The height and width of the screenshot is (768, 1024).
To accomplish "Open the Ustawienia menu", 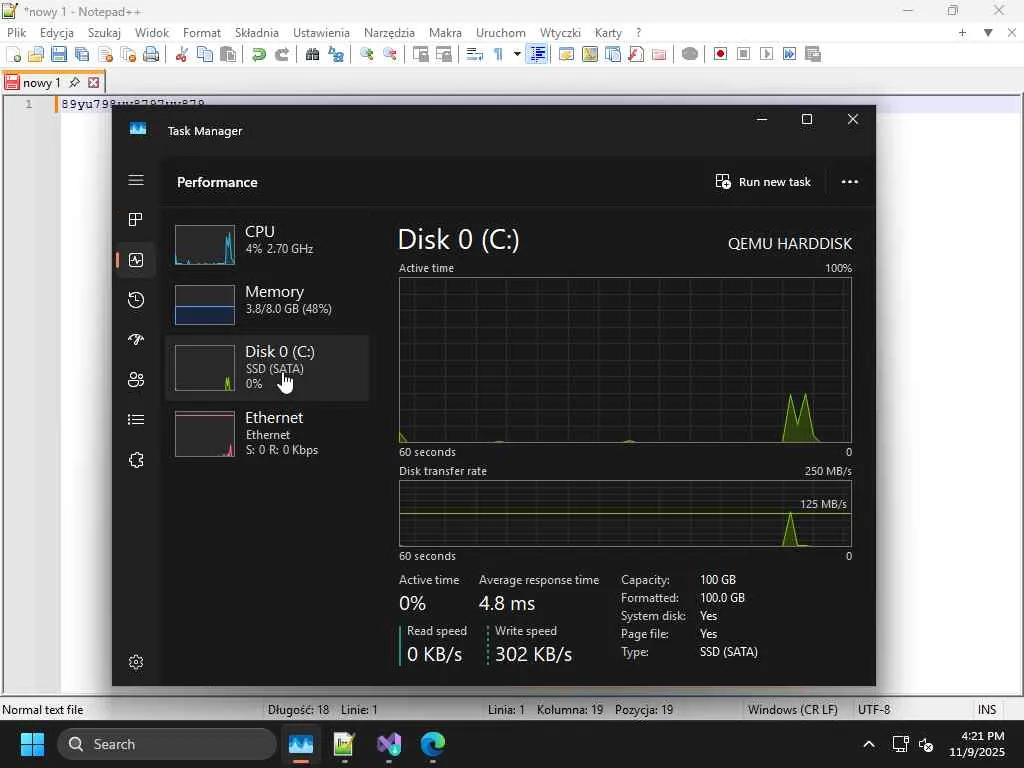I will click(321, 33).
